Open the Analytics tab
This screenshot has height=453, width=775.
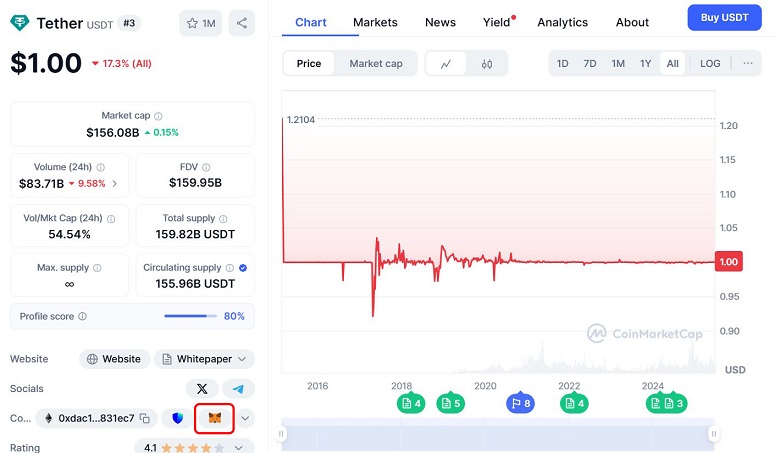pos(562,22)
